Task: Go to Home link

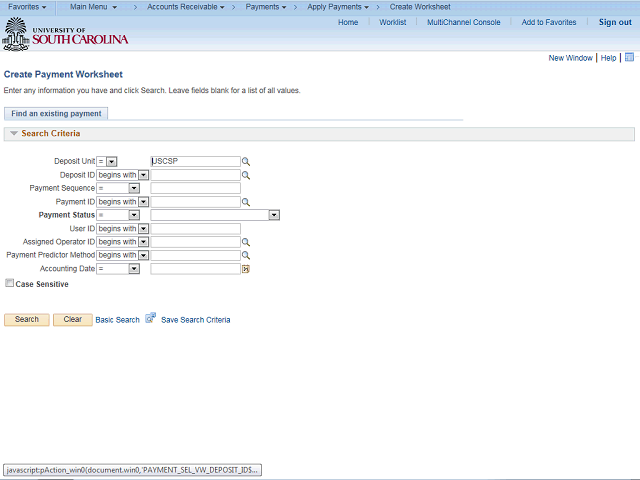Action: 348,22
